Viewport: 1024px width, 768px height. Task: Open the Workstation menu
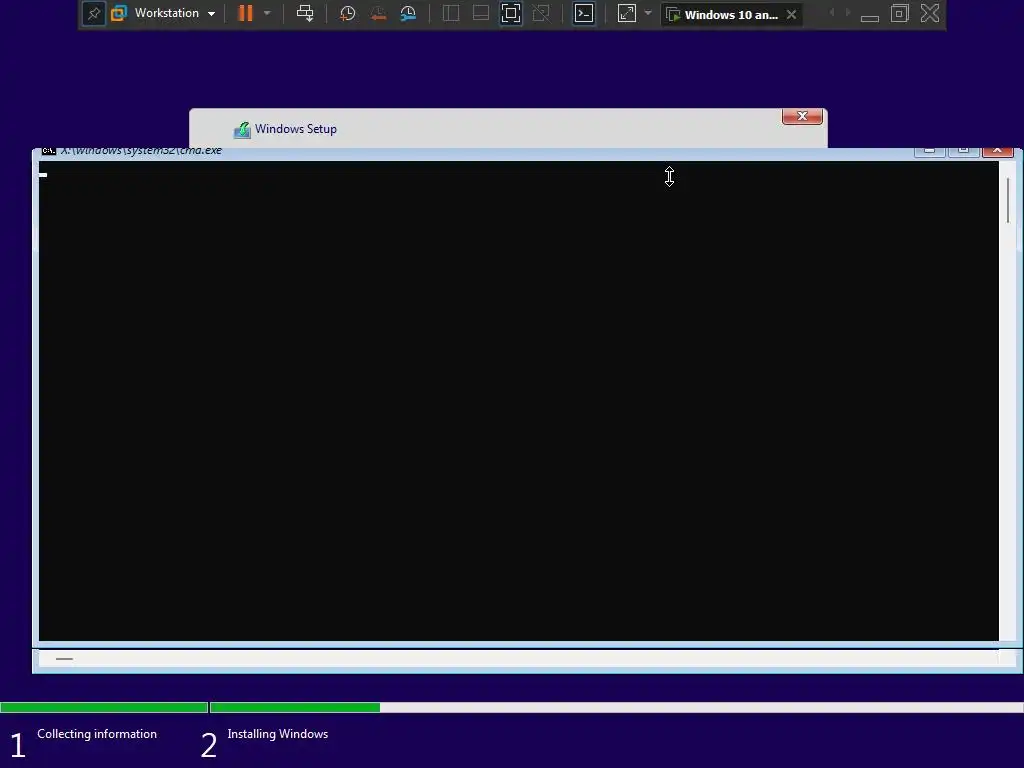point(167,13)
